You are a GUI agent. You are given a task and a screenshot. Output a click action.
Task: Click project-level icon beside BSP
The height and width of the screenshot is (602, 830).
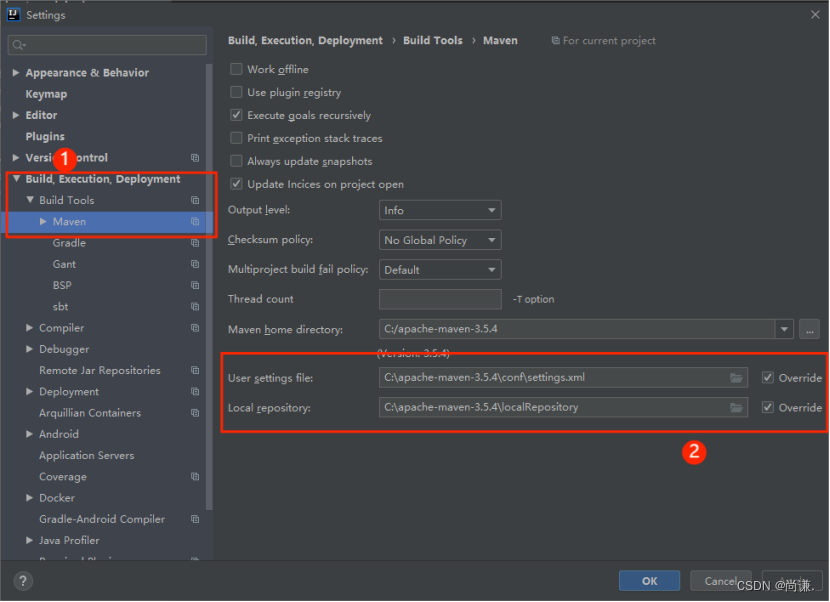tap(195, 285)
